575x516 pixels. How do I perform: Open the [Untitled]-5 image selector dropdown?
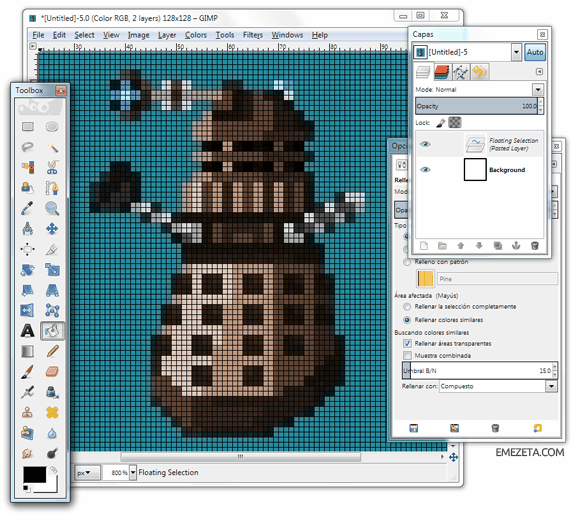tap(516, 52)
